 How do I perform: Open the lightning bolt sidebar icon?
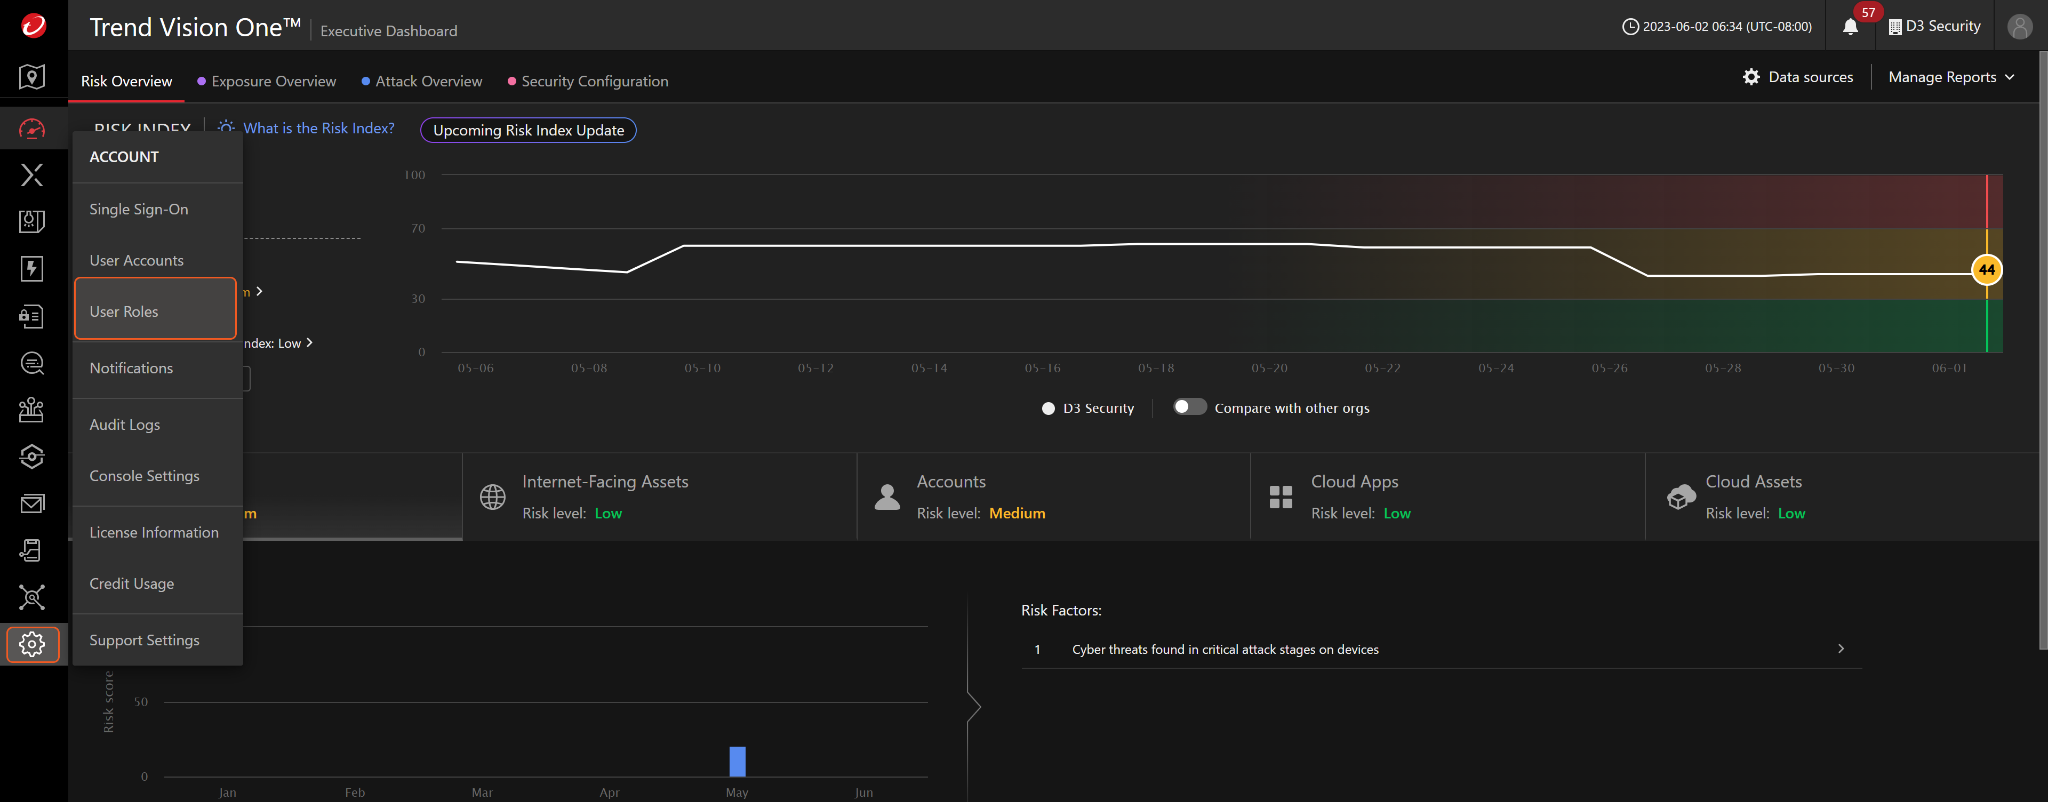pyautogui.click(x=32, y=268)
